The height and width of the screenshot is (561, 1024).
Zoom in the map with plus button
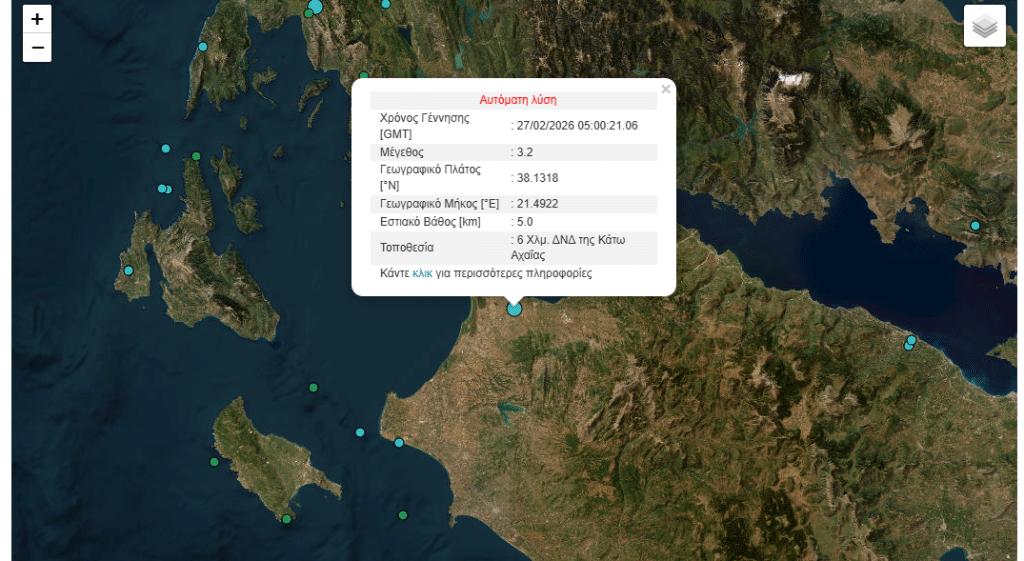click(37, 19)
